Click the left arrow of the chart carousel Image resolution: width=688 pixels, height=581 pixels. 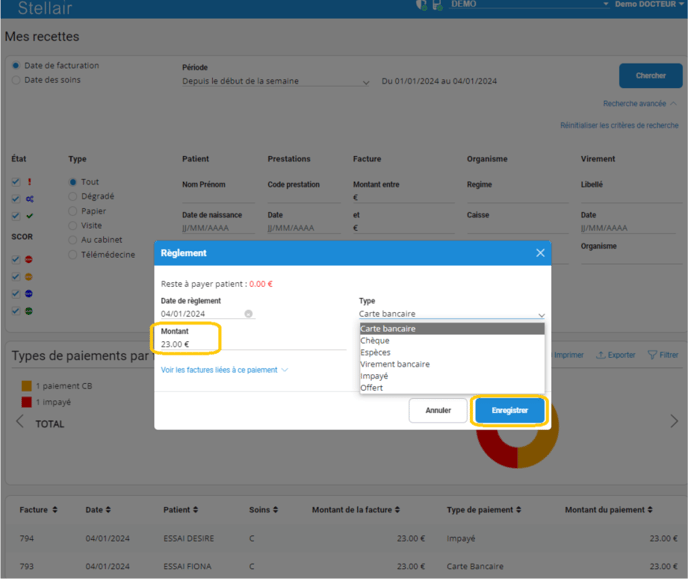[x=18, y=422]
